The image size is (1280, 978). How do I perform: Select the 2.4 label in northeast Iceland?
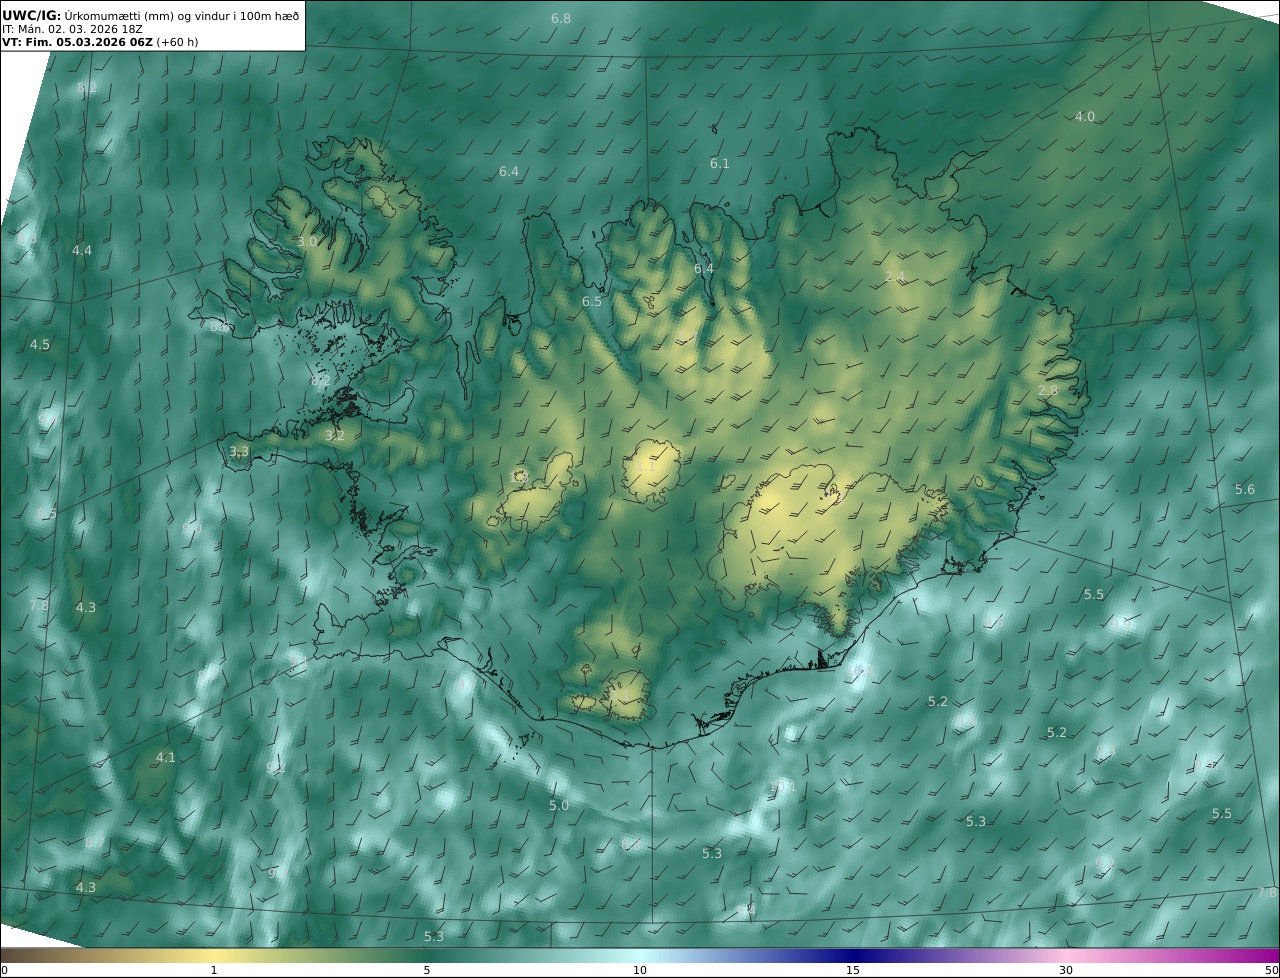click(x=895, y=276)
